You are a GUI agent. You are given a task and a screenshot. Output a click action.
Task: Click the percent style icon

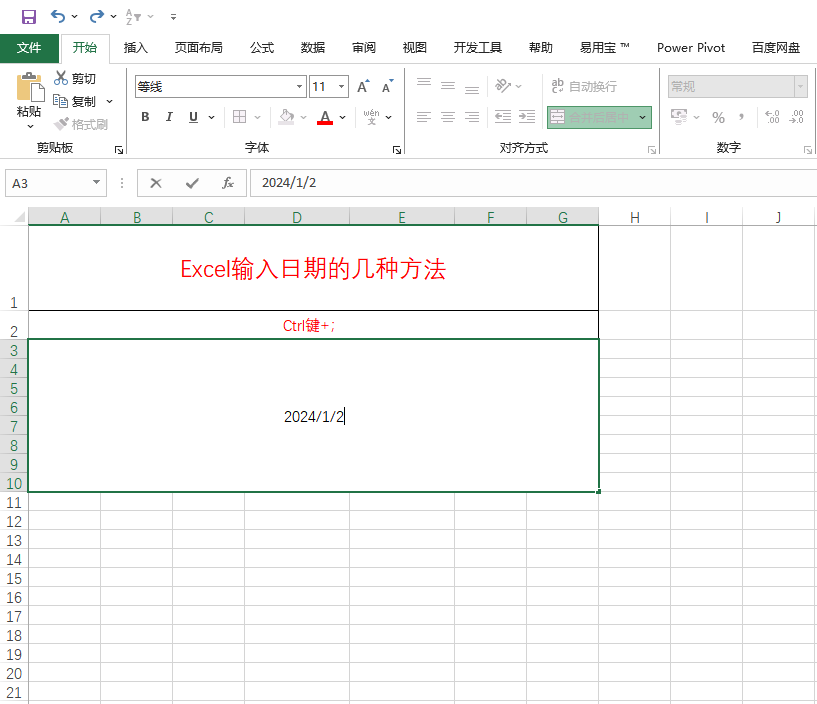[719, 118]
